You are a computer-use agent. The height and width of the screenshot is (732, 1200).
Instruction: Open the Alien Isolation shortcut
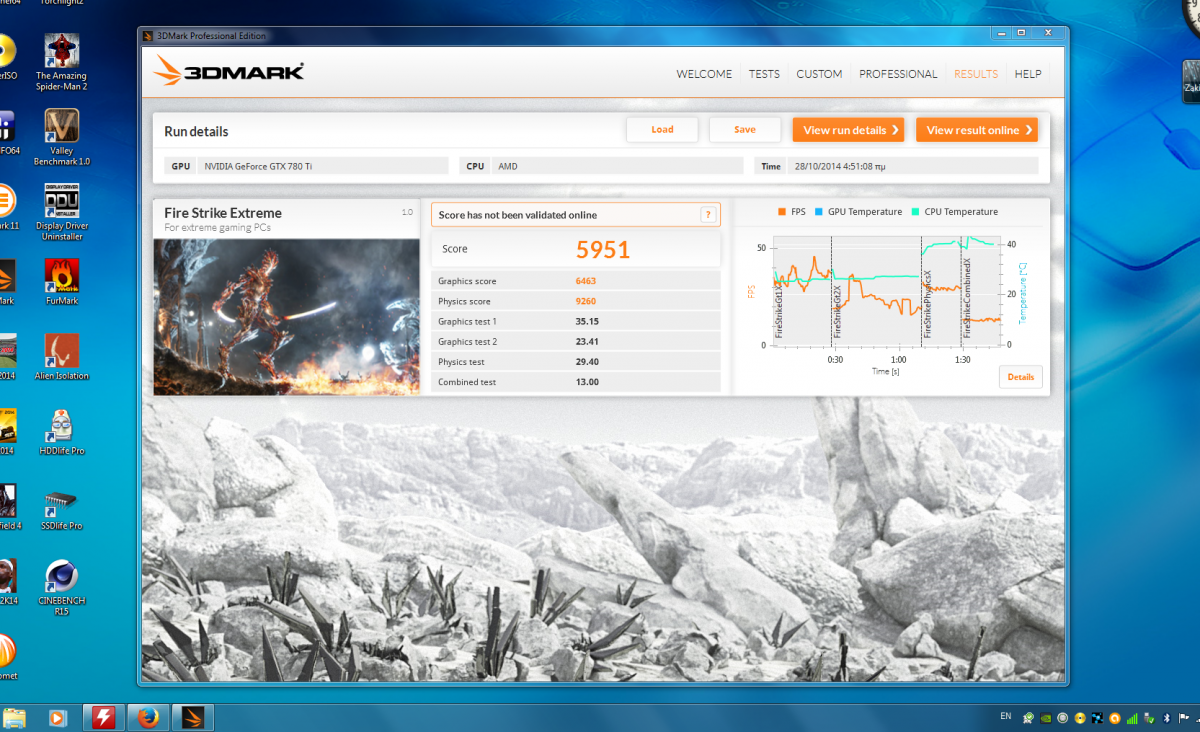pos(62,357)
